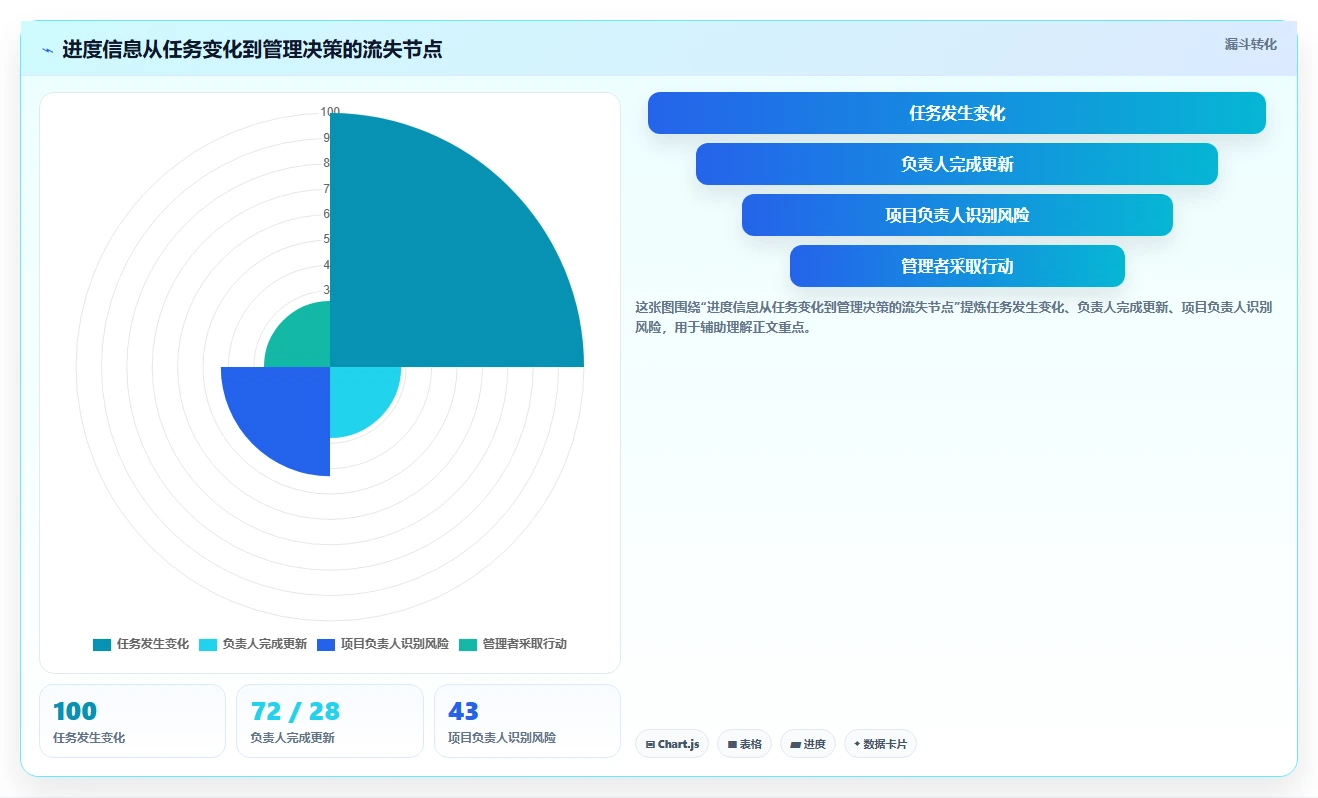Click the axis label 100 on chart

(330, 112)
